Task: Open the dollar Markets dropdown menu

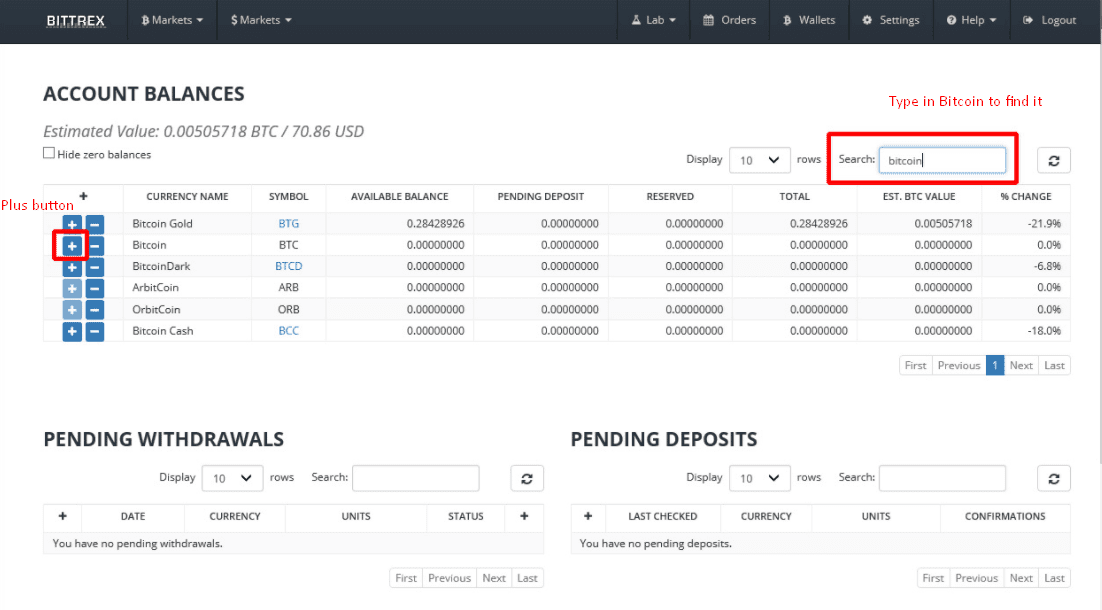Action: [x=261, y=20]
